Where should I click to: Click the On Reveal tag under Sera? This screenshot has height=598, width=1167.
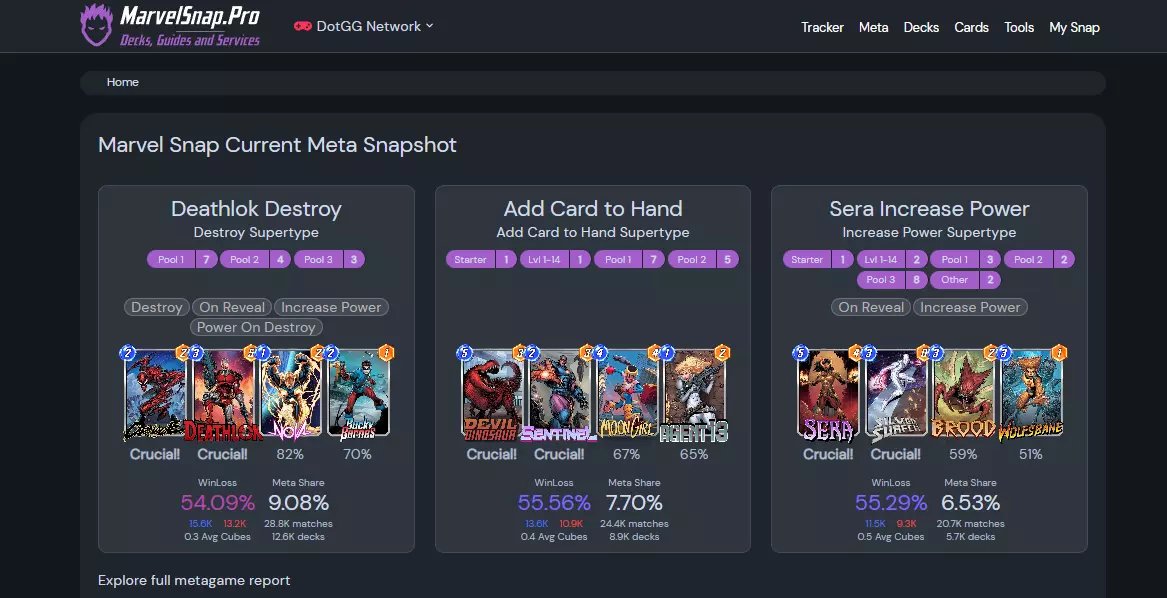[870, 307]
